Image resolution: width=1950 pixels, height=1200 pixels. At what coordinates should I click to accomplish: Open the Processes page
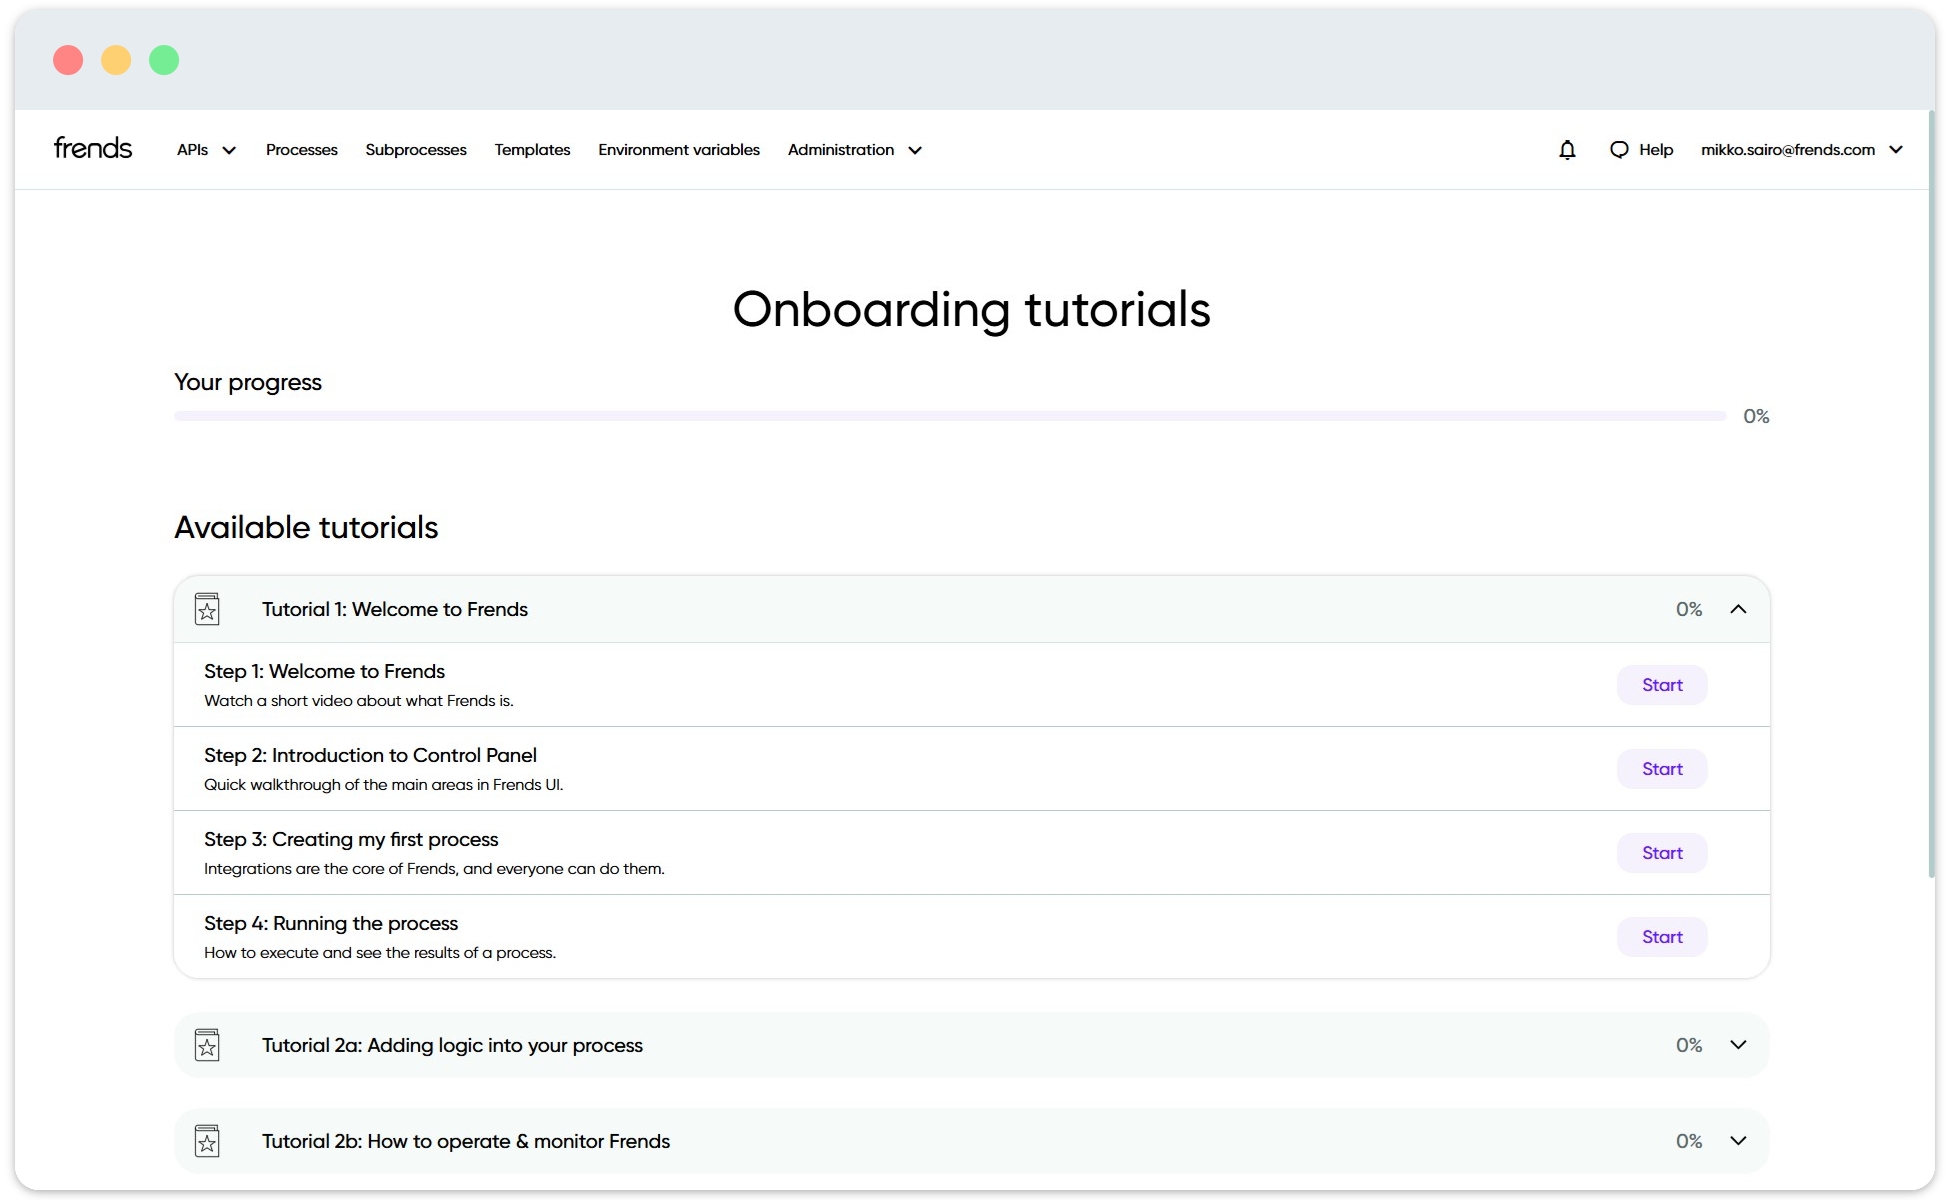301,149
